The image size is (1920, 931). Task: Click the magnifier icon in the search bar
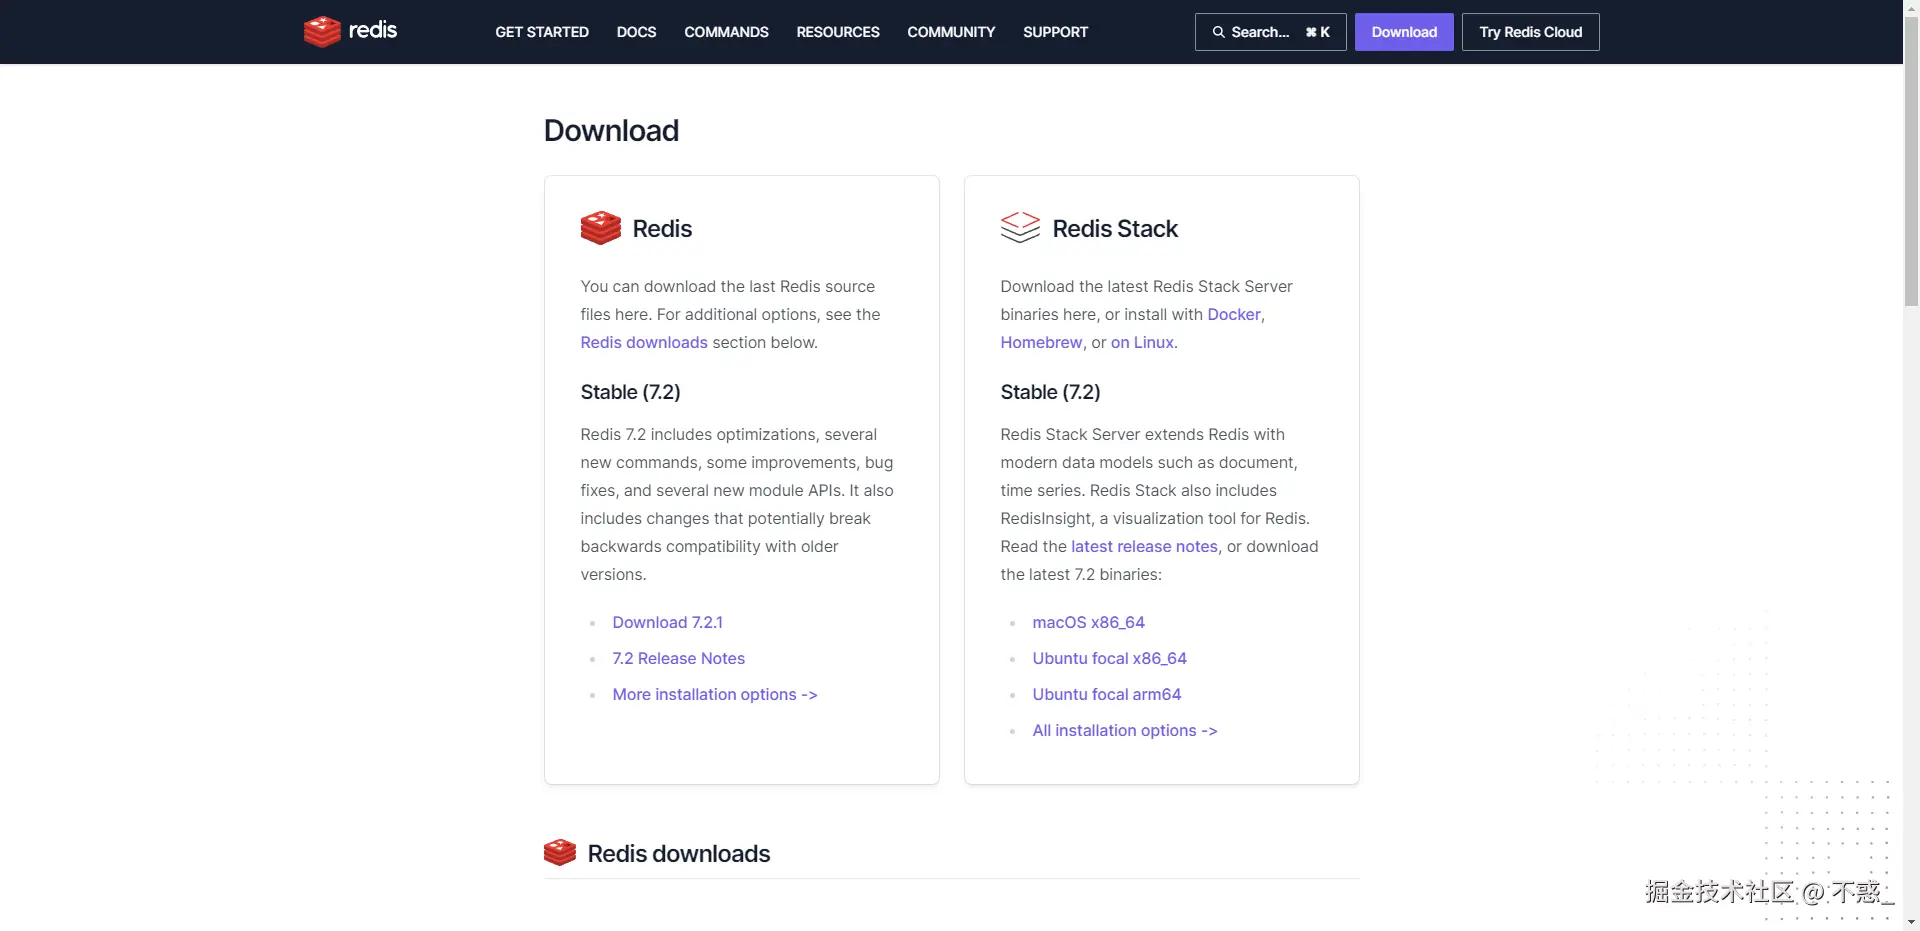coord(1218,31)
